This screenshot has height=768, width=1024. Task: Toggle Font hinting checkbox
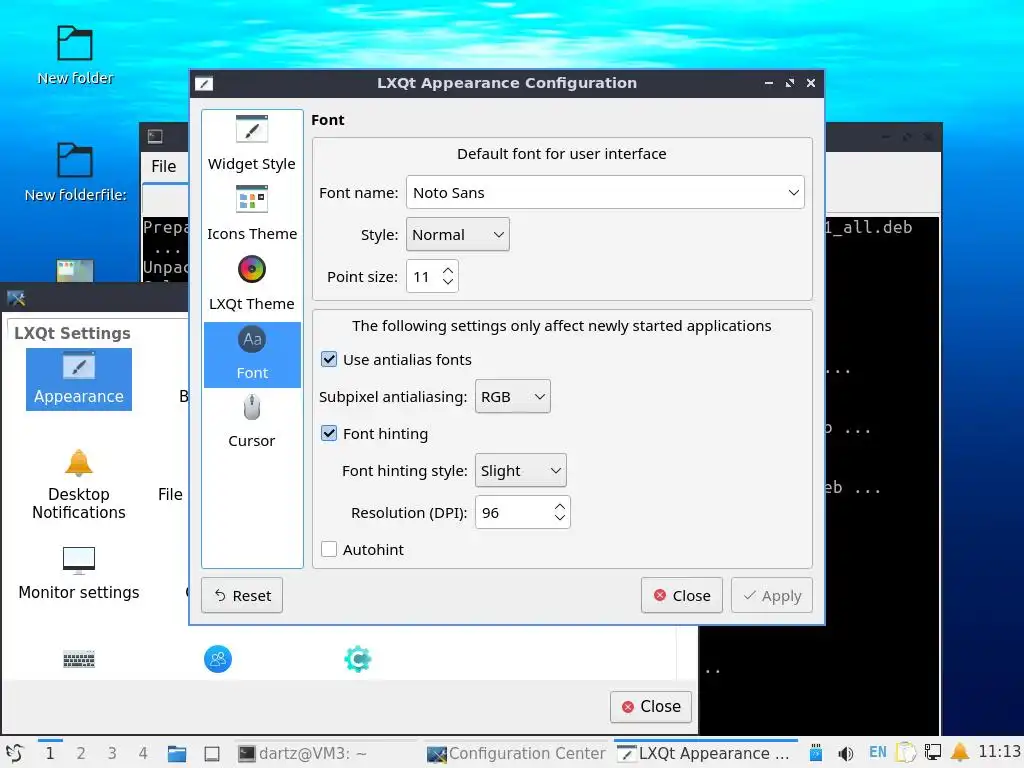tap(329, 434)
